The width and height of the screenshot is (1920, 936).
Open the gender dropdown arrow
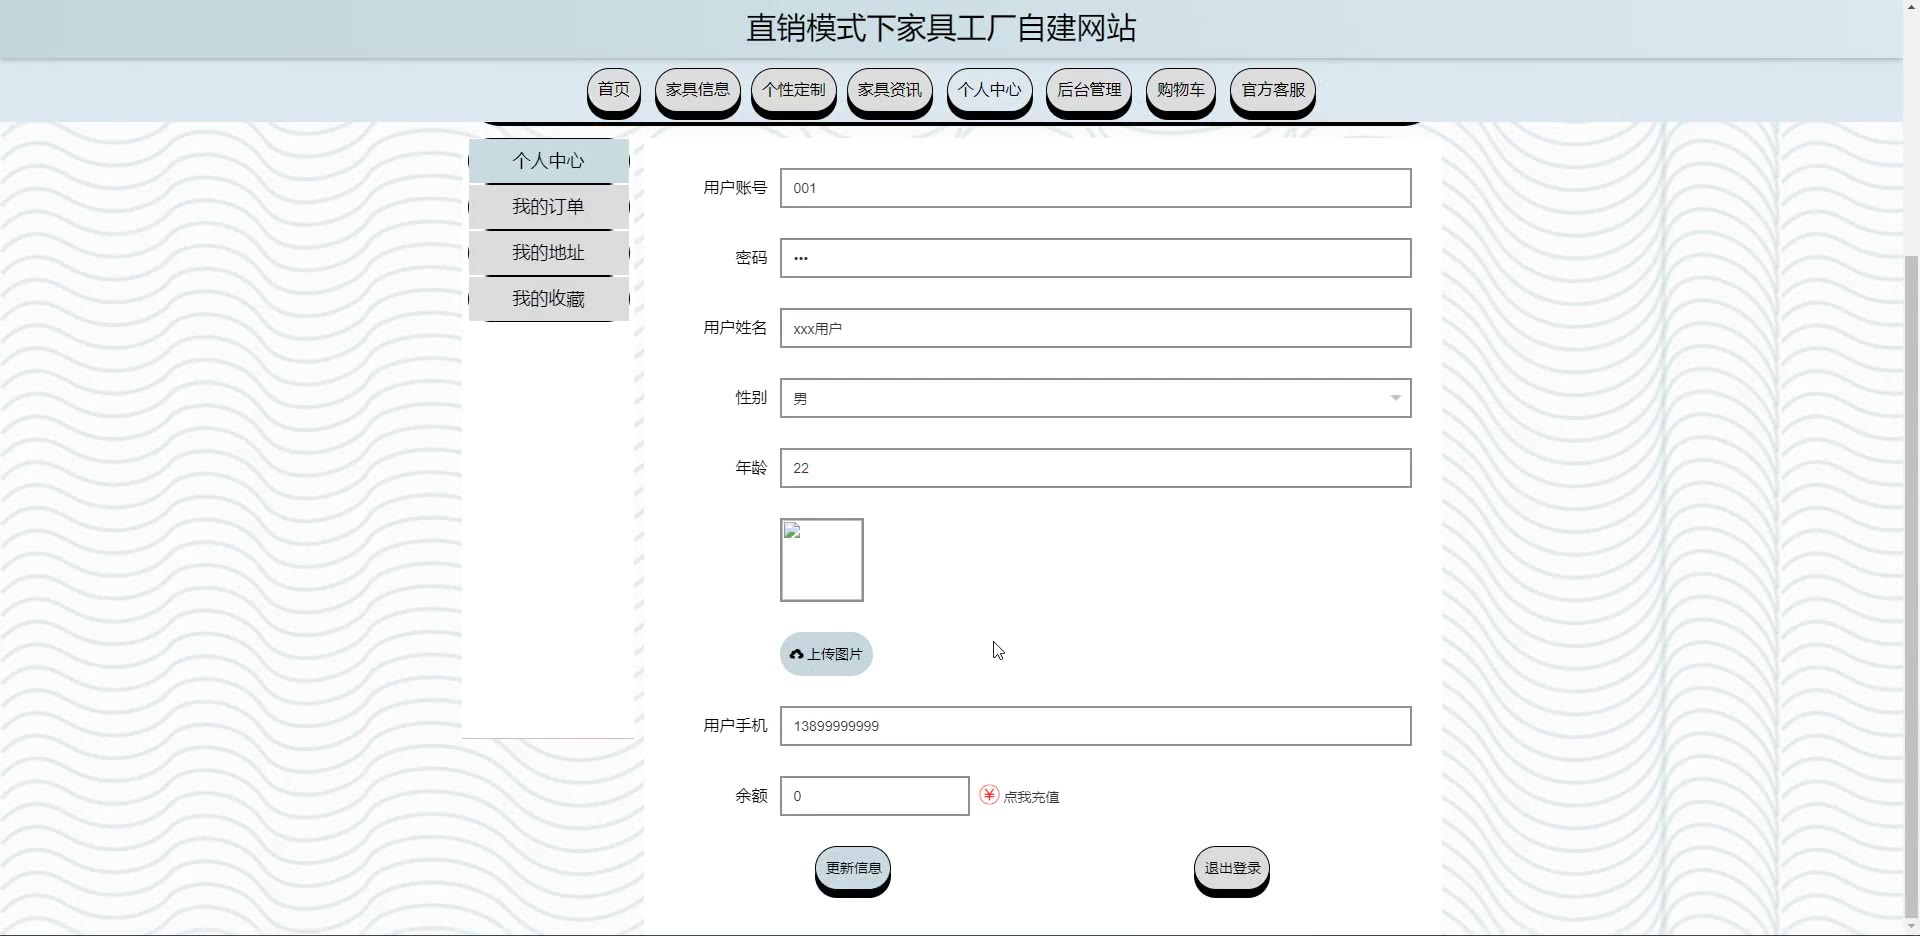(1395, 398)
